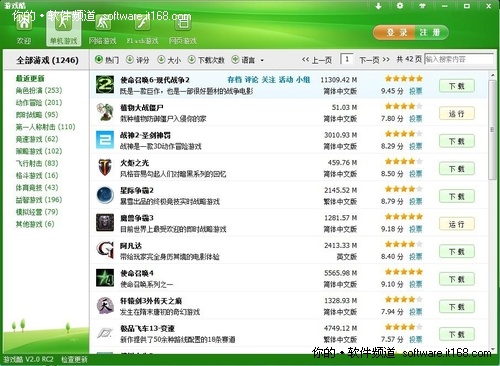Image resolution: width=500 pixels, height=366 pixels.
Task: Click the skin shirt icon in title bar
Action: pyautogui.click(x=422, y=6)
